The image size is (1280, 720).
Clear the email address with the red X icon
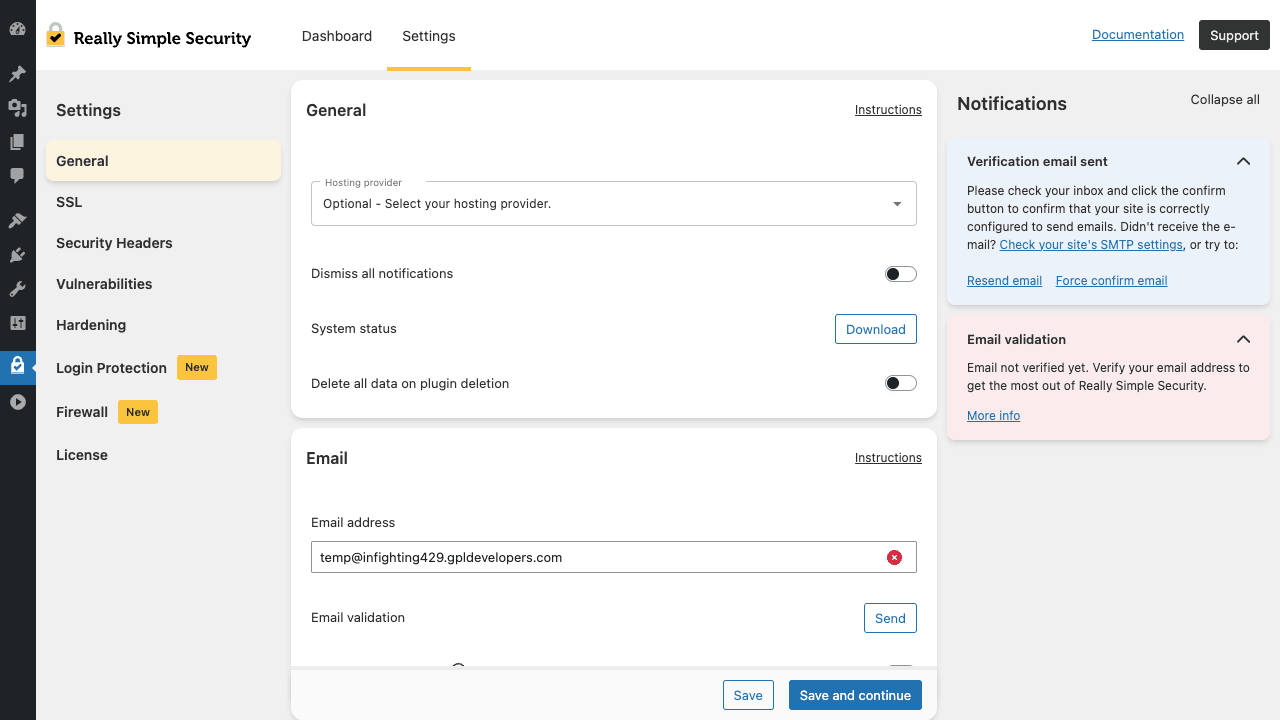894,558
